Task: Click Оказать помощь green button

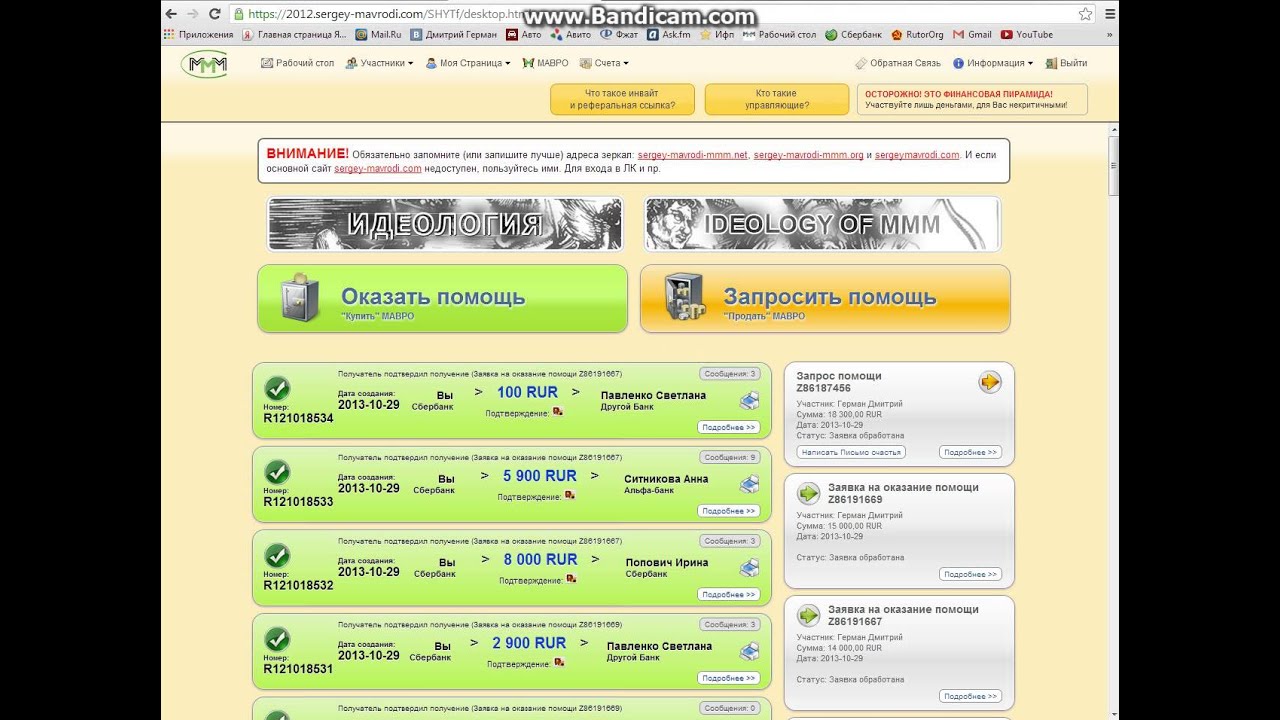Action: tap(442, 298)
